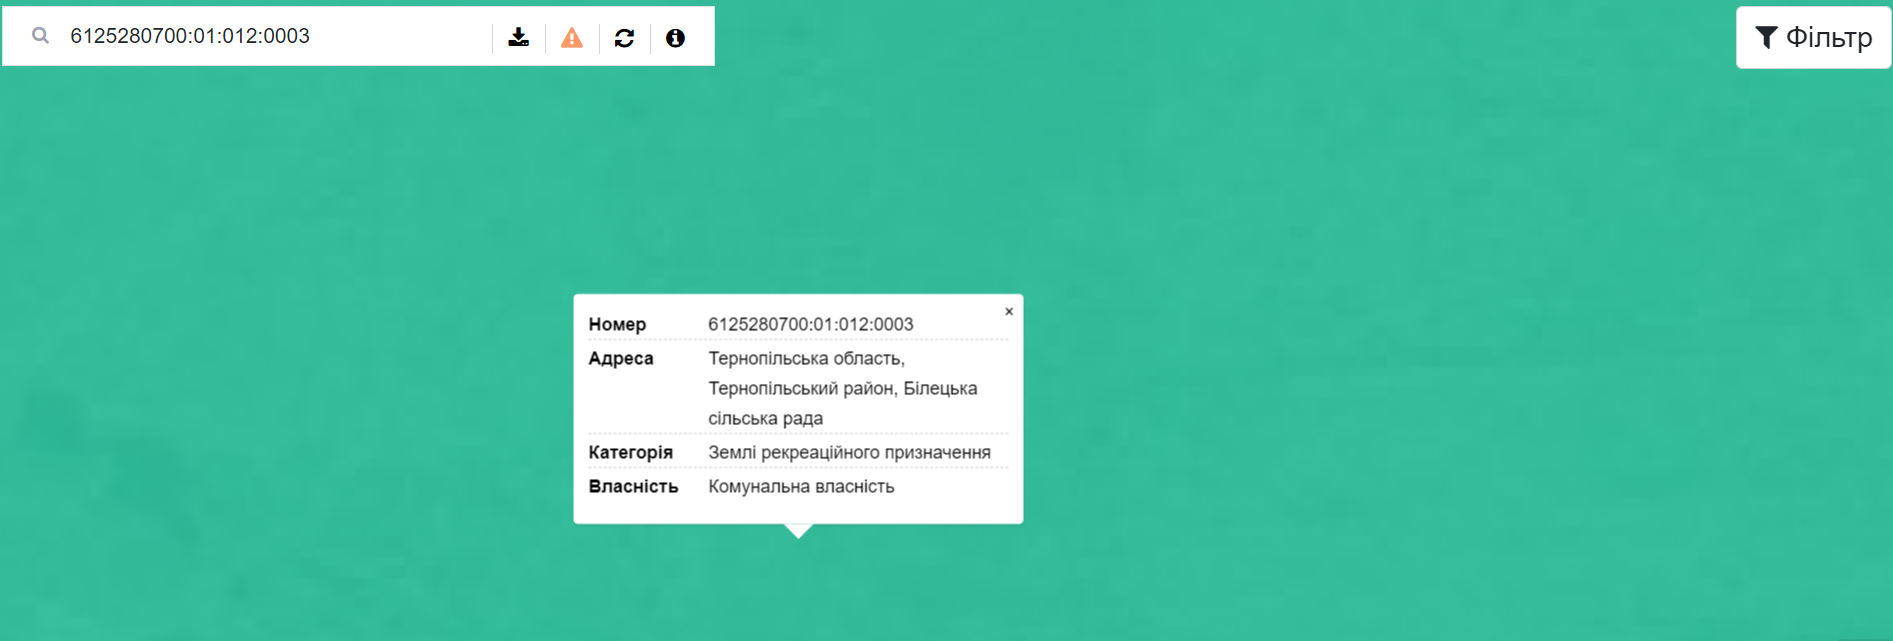Close the parcel info popup
The image size is (1893, 641).
1009,311
